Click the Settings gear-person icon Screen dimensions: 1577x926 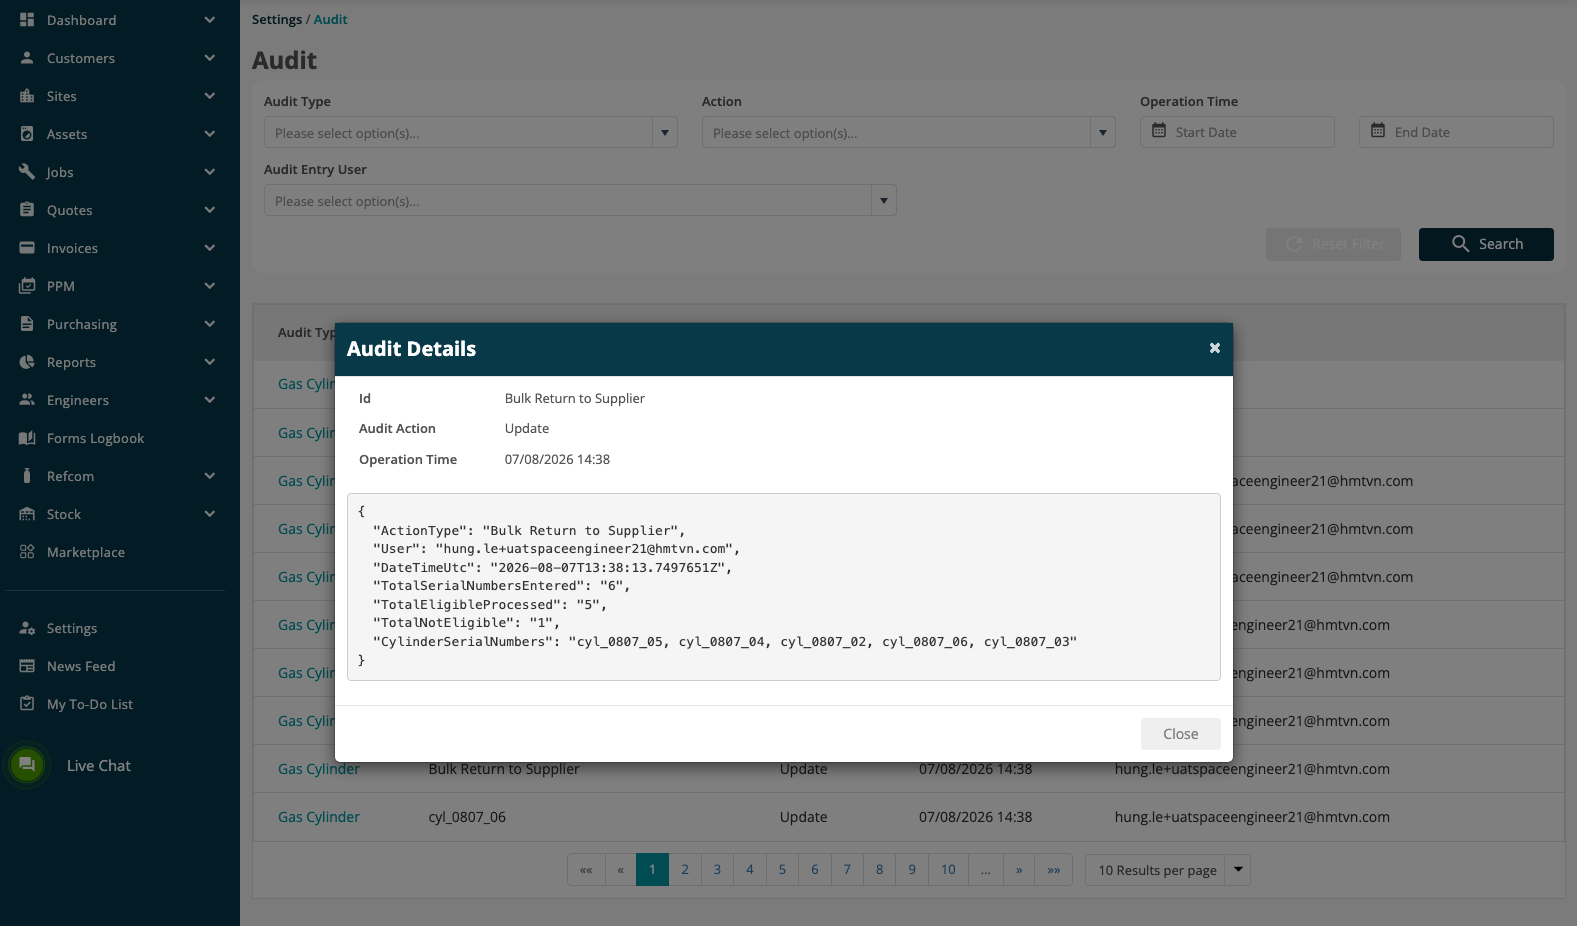point(27,628)
